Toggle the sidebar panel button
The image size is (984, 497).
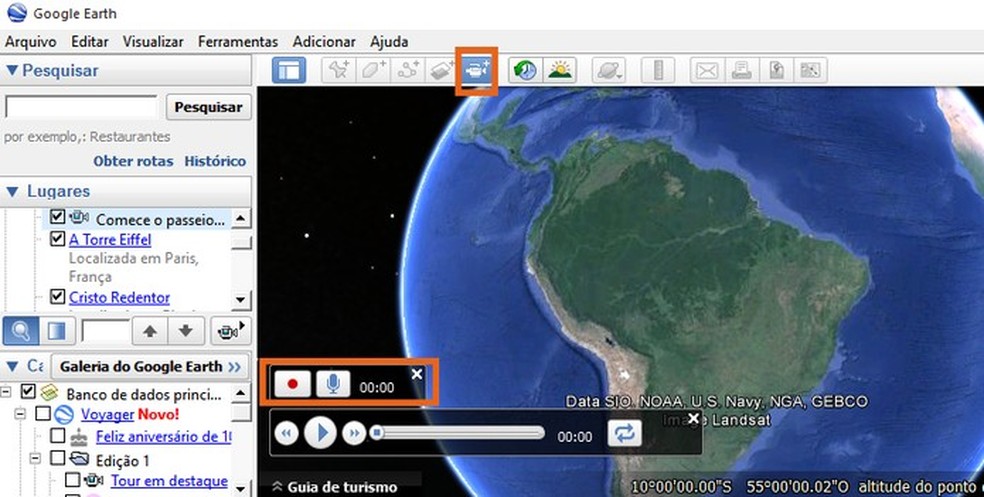(289, 70)
